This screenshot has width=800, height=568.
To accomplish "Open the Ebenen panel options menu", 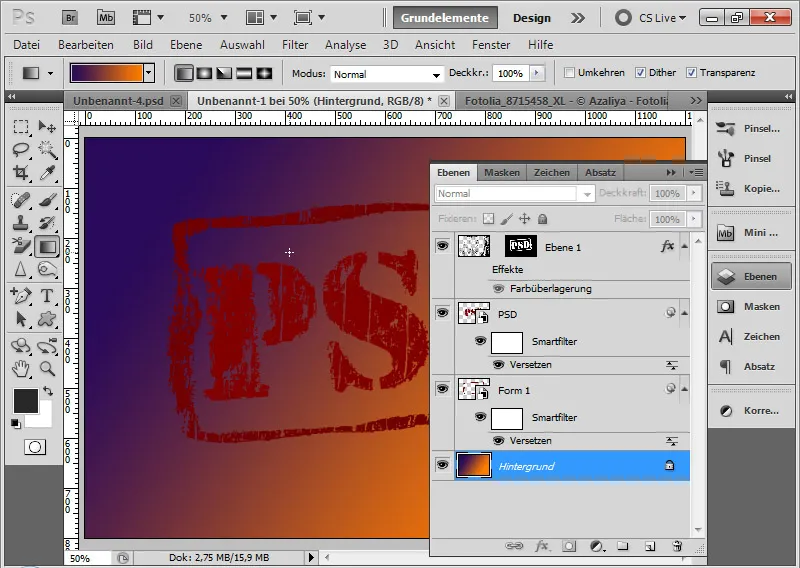I will pos(696,172).
